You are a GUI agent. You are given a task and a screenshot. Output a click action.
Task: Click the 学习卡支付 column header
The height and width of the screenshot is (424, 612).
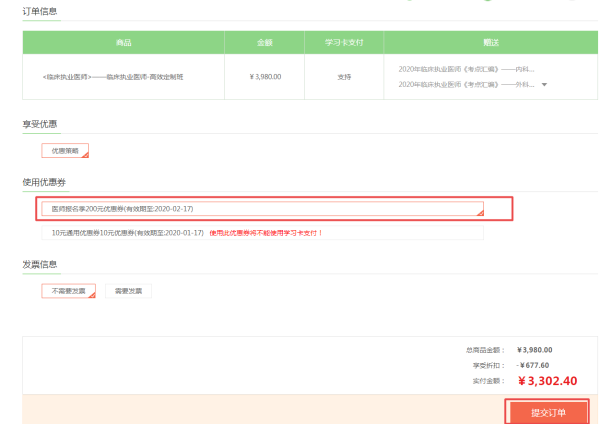point(342,43)
